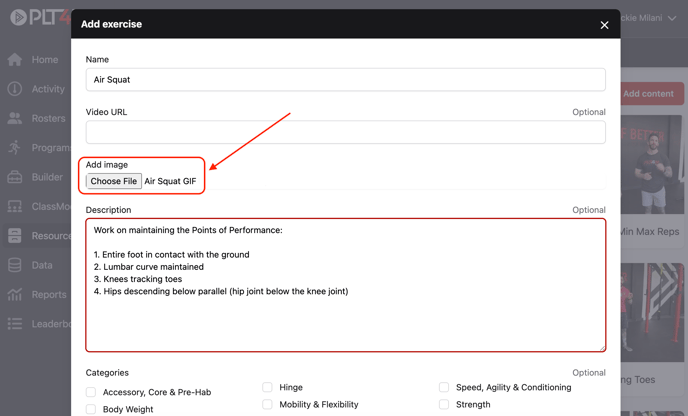Click the Add content button
The image size is (688, 416).
coord(648,94)
